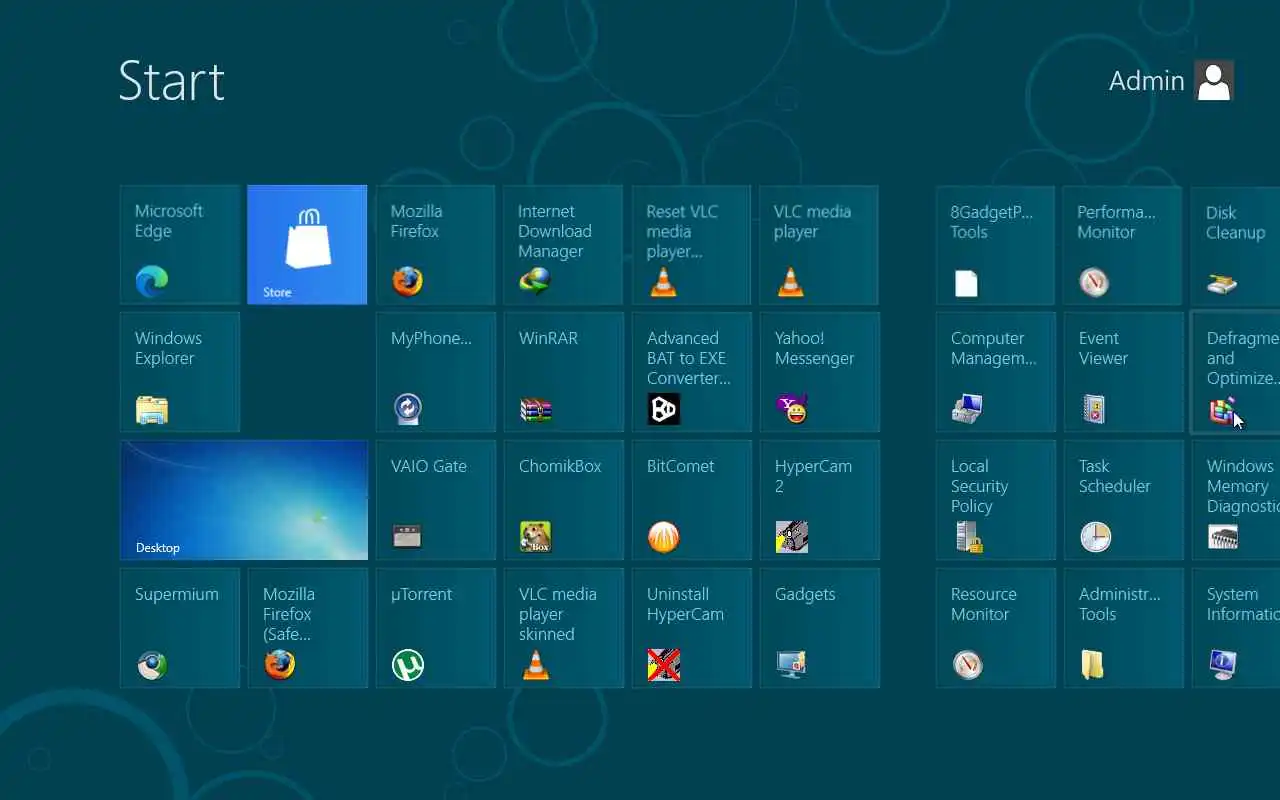Launch the HyperCam 2 tile
The height and width of the screenshot is (800, 1280).
819,500
